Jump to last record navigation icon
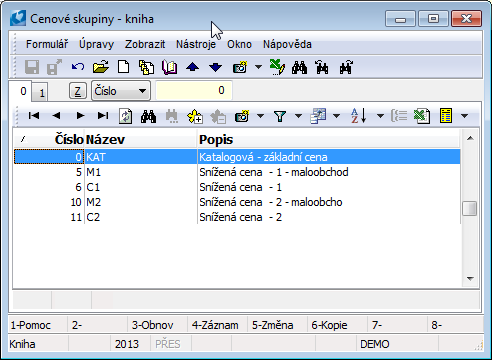The image size is (492, 360). click(x=103, y=116)
